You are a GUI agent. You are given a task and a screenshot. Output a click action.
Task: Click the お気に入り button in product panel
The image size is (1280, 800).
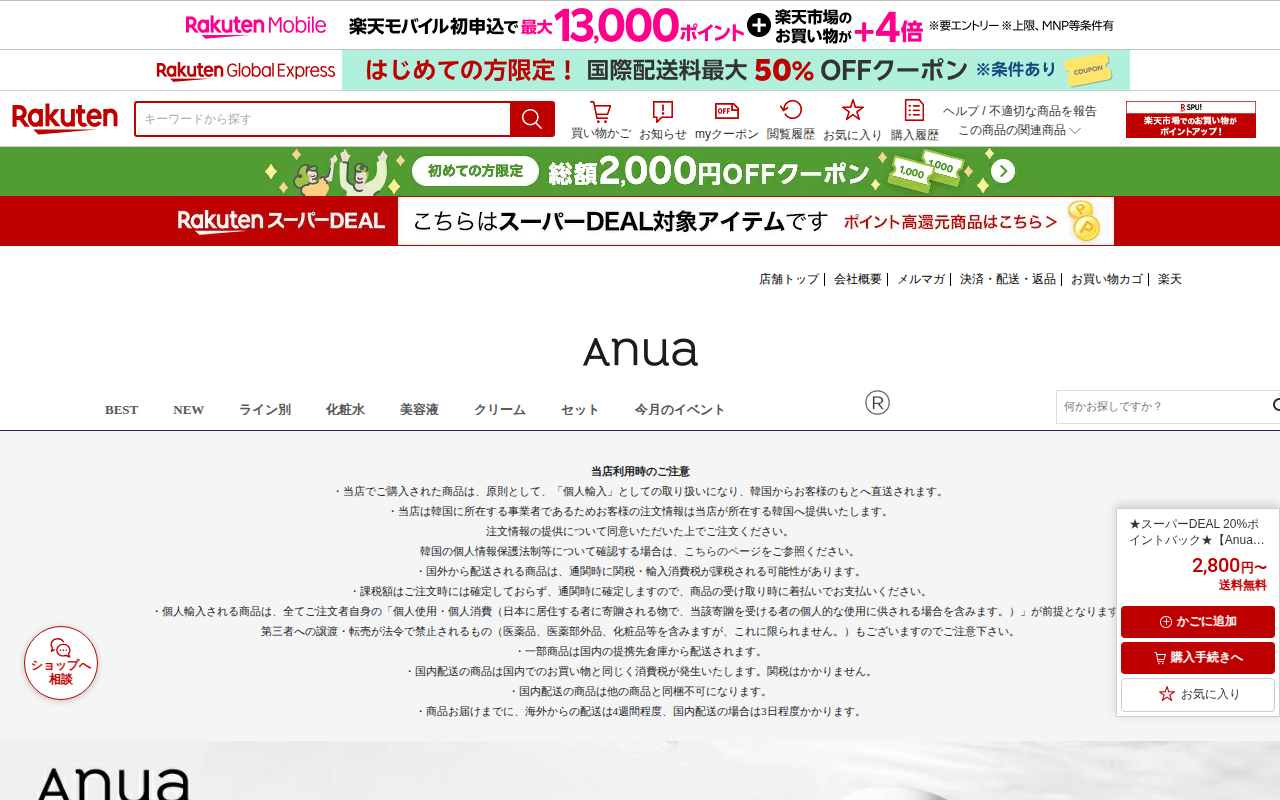(1198, 694)
